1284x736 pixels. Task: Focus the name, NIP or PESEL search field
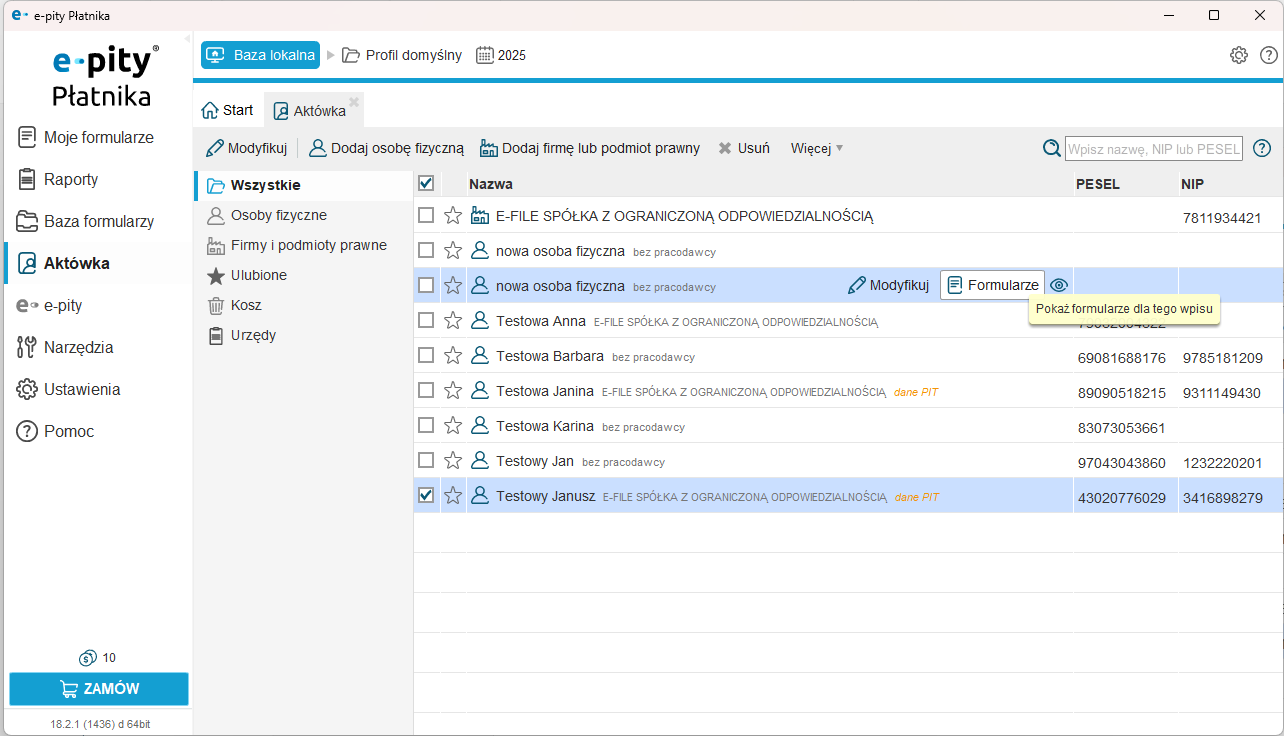coord(1153,149)
